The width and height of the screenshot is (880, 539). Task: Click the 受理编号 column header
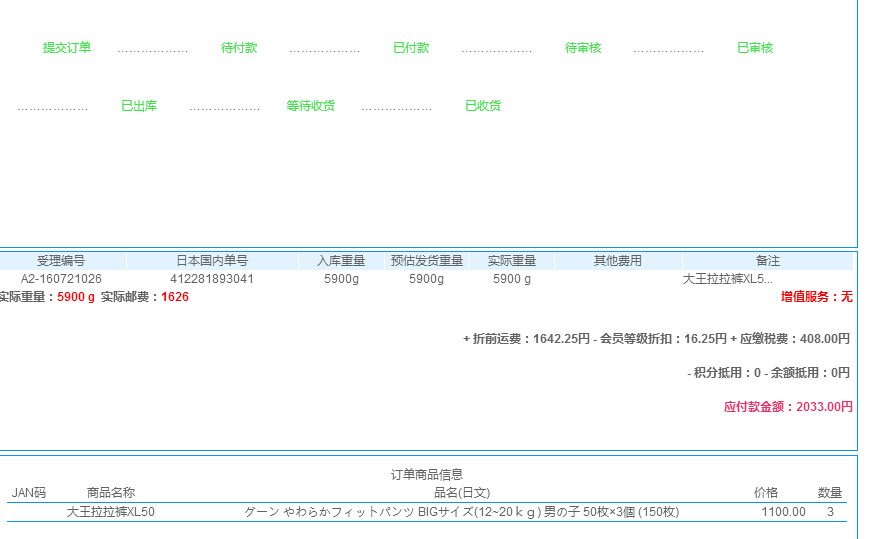coord(61,261)
